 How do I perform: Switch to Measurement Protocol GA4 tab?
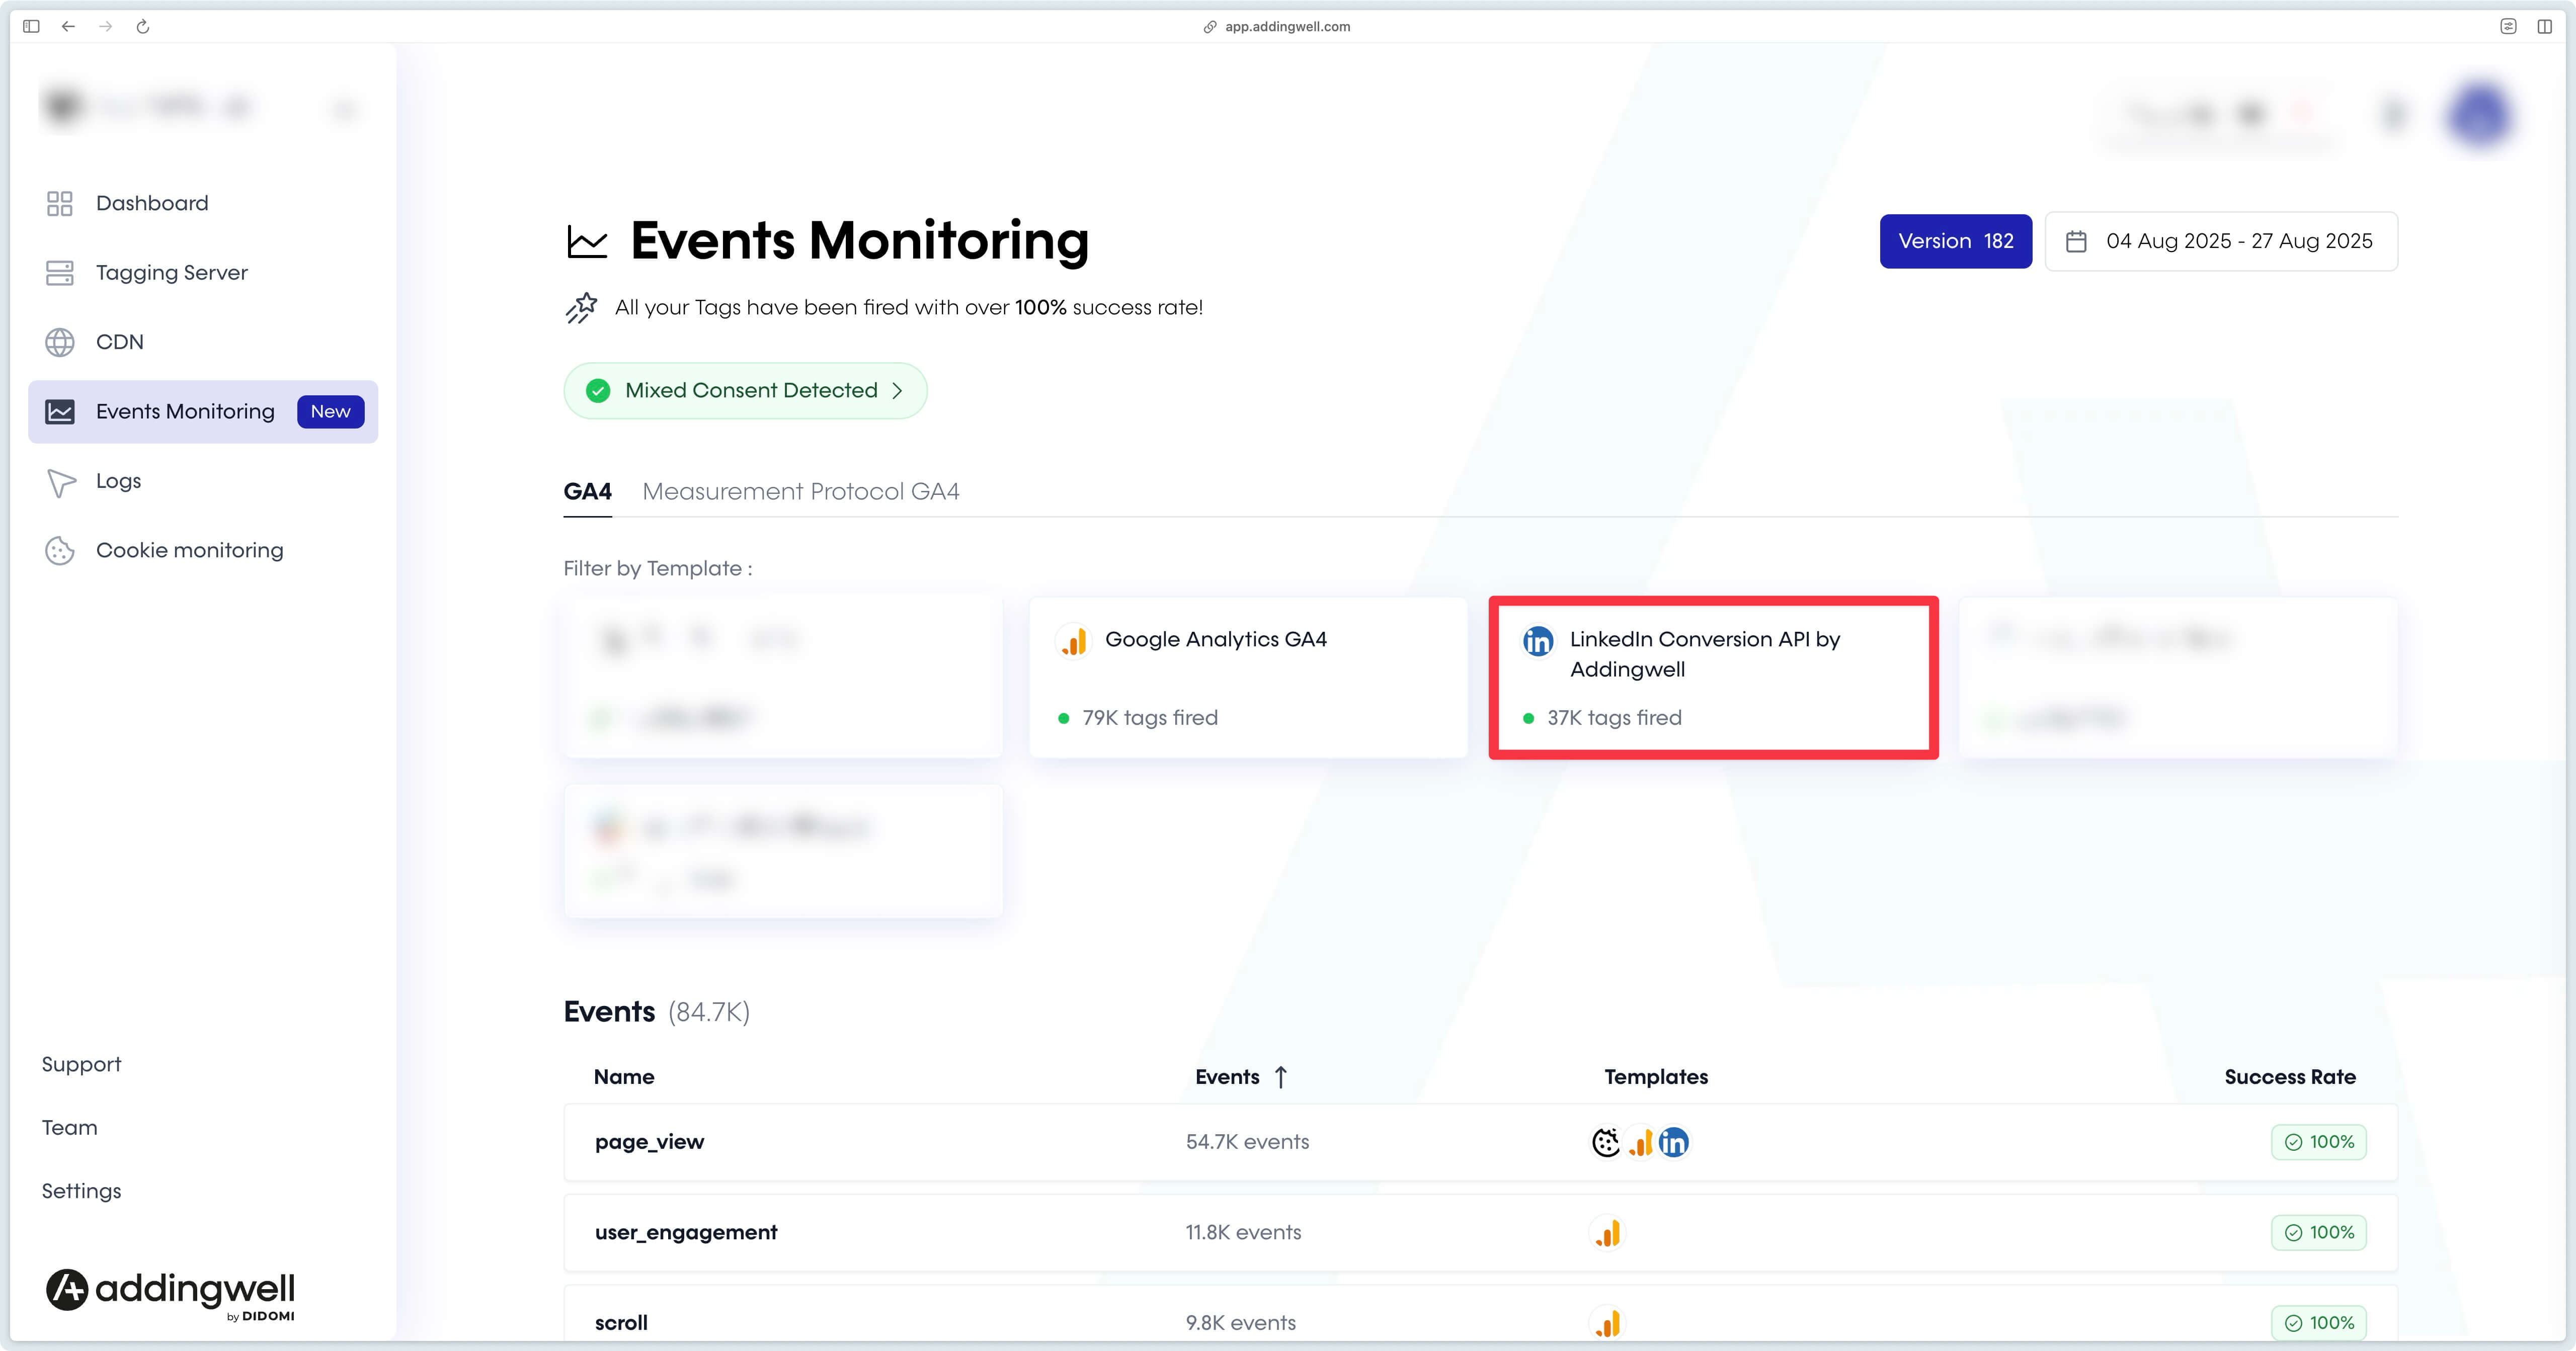point(800,492)
